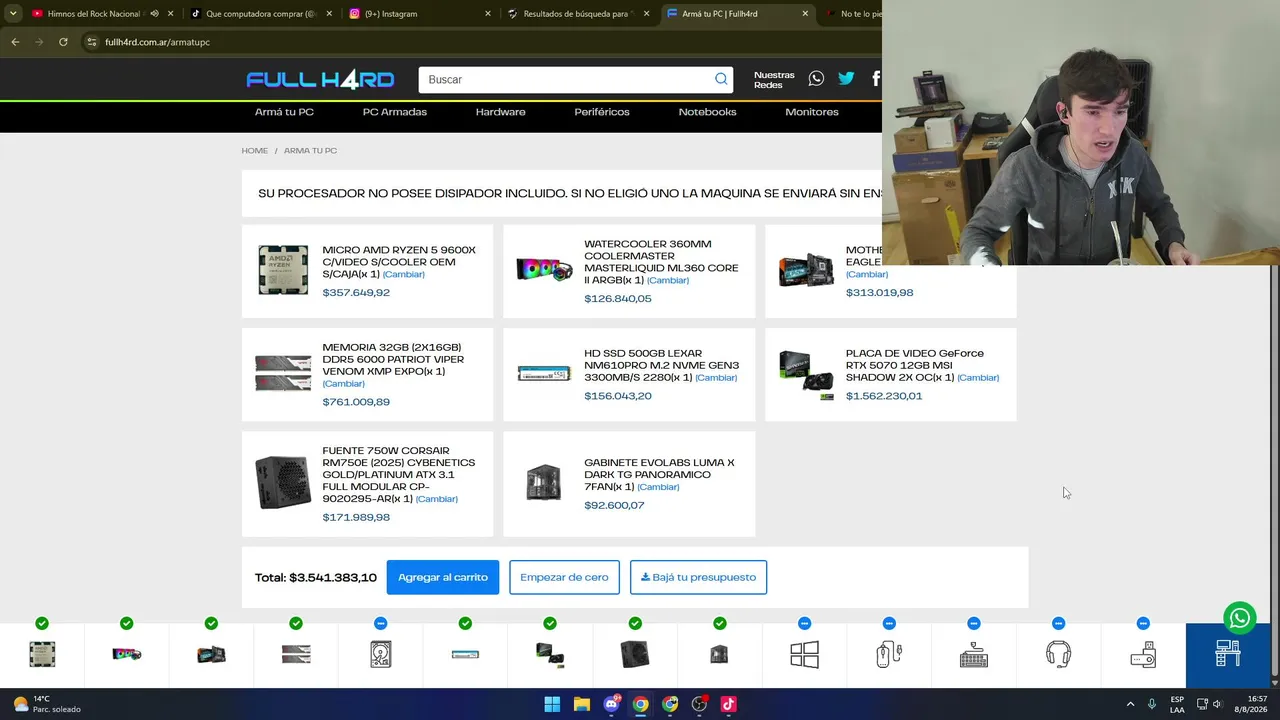Open the Armá tu PC menu item
Screen dimensions: 1280x720
pos(284,112)
